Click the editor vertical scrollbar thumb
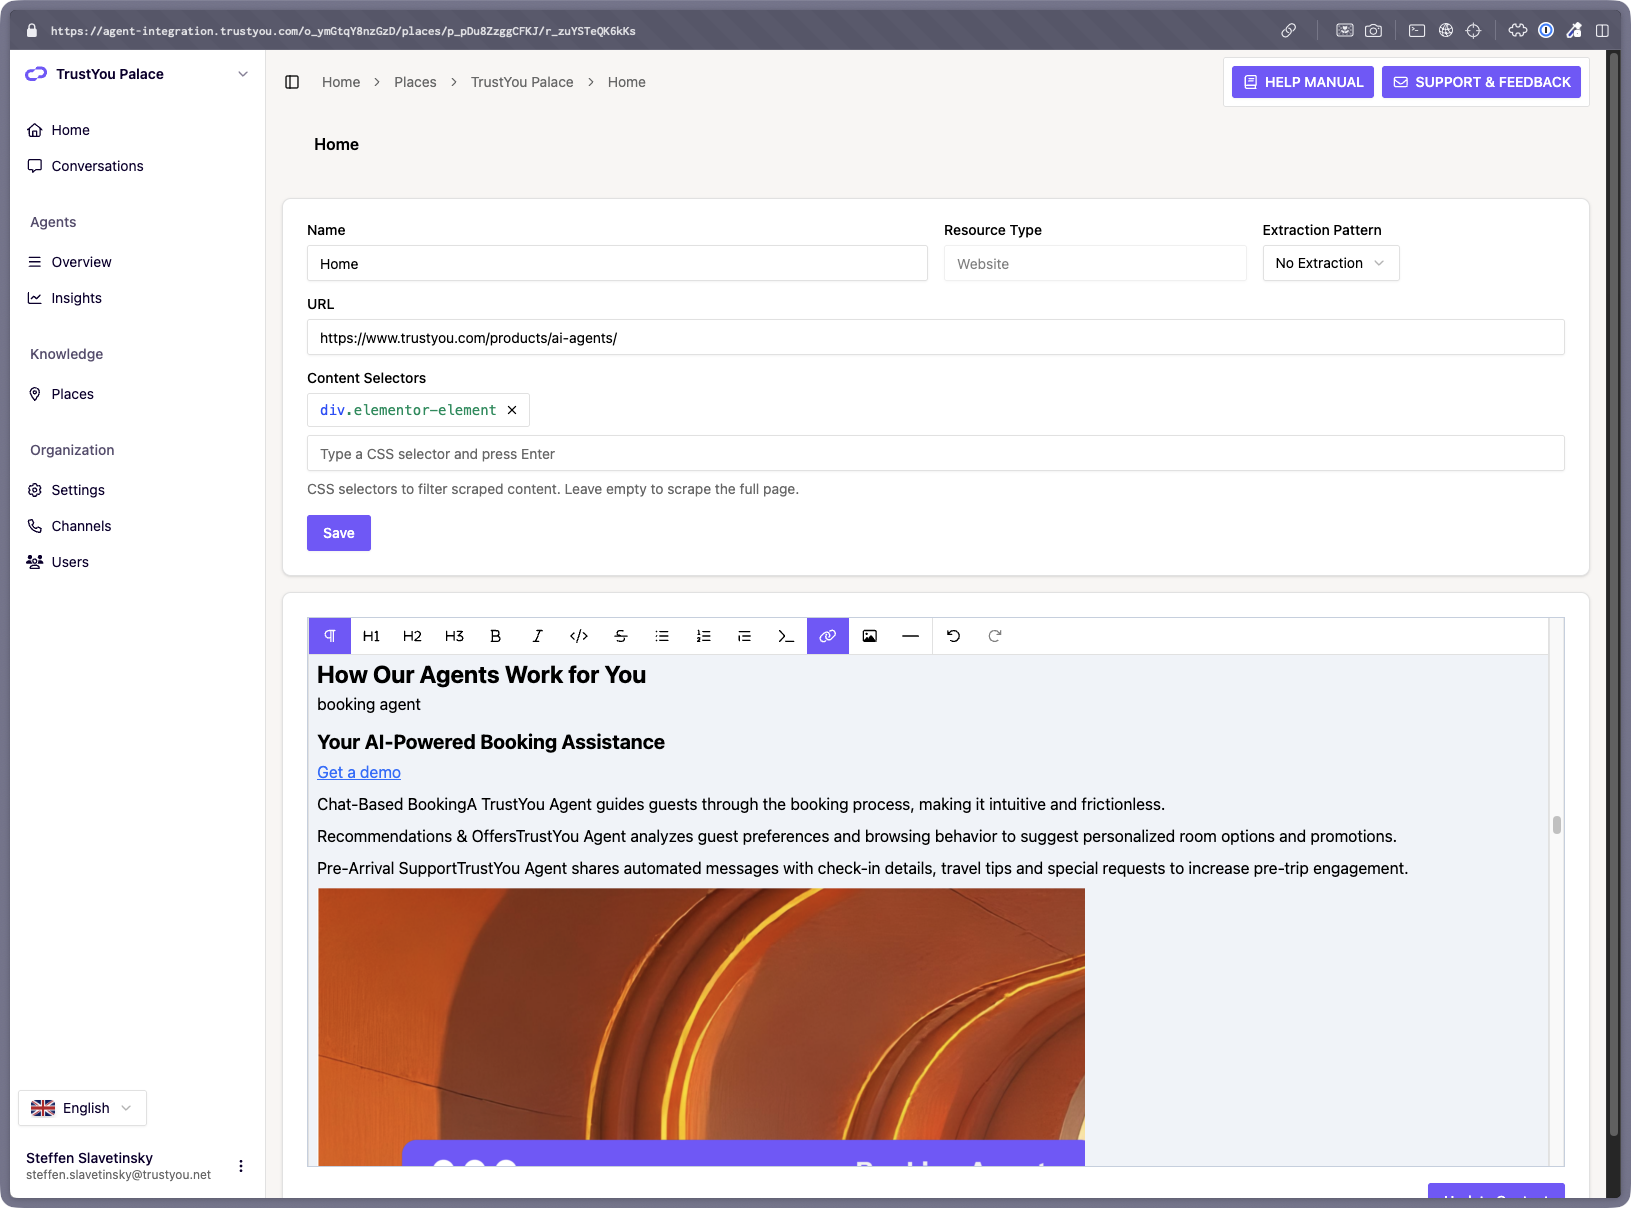This screenshot has width=1631, height=1208. tap(1557, 825)
